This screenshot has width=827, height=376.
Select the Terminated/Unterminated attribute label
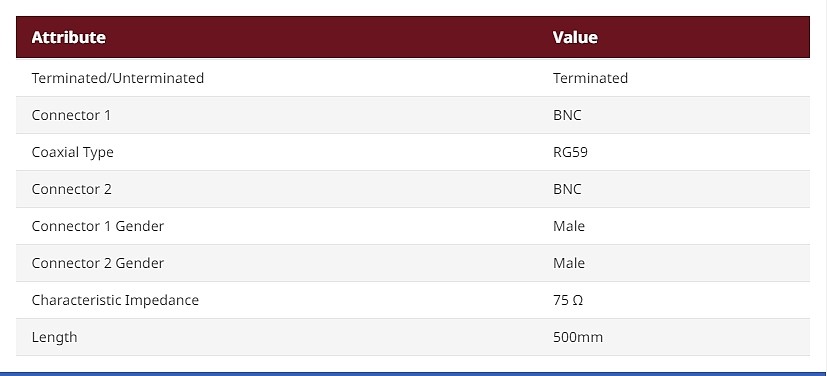click(118, 78)
